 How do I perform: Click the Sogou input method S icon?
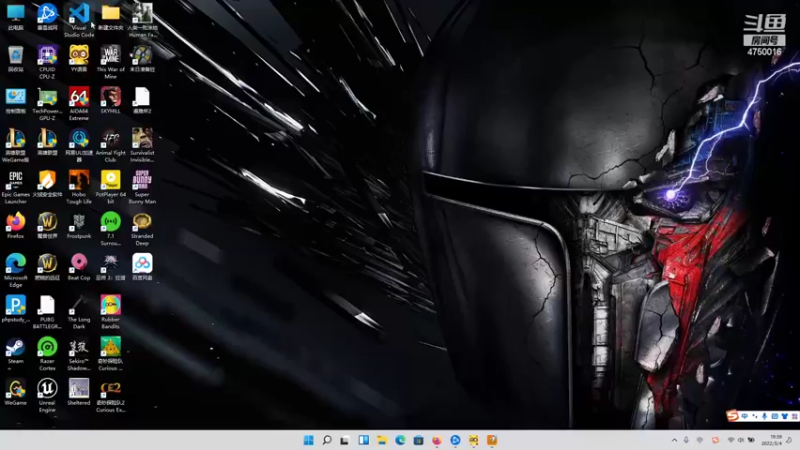pyautogui.click(x=733, y=416)
